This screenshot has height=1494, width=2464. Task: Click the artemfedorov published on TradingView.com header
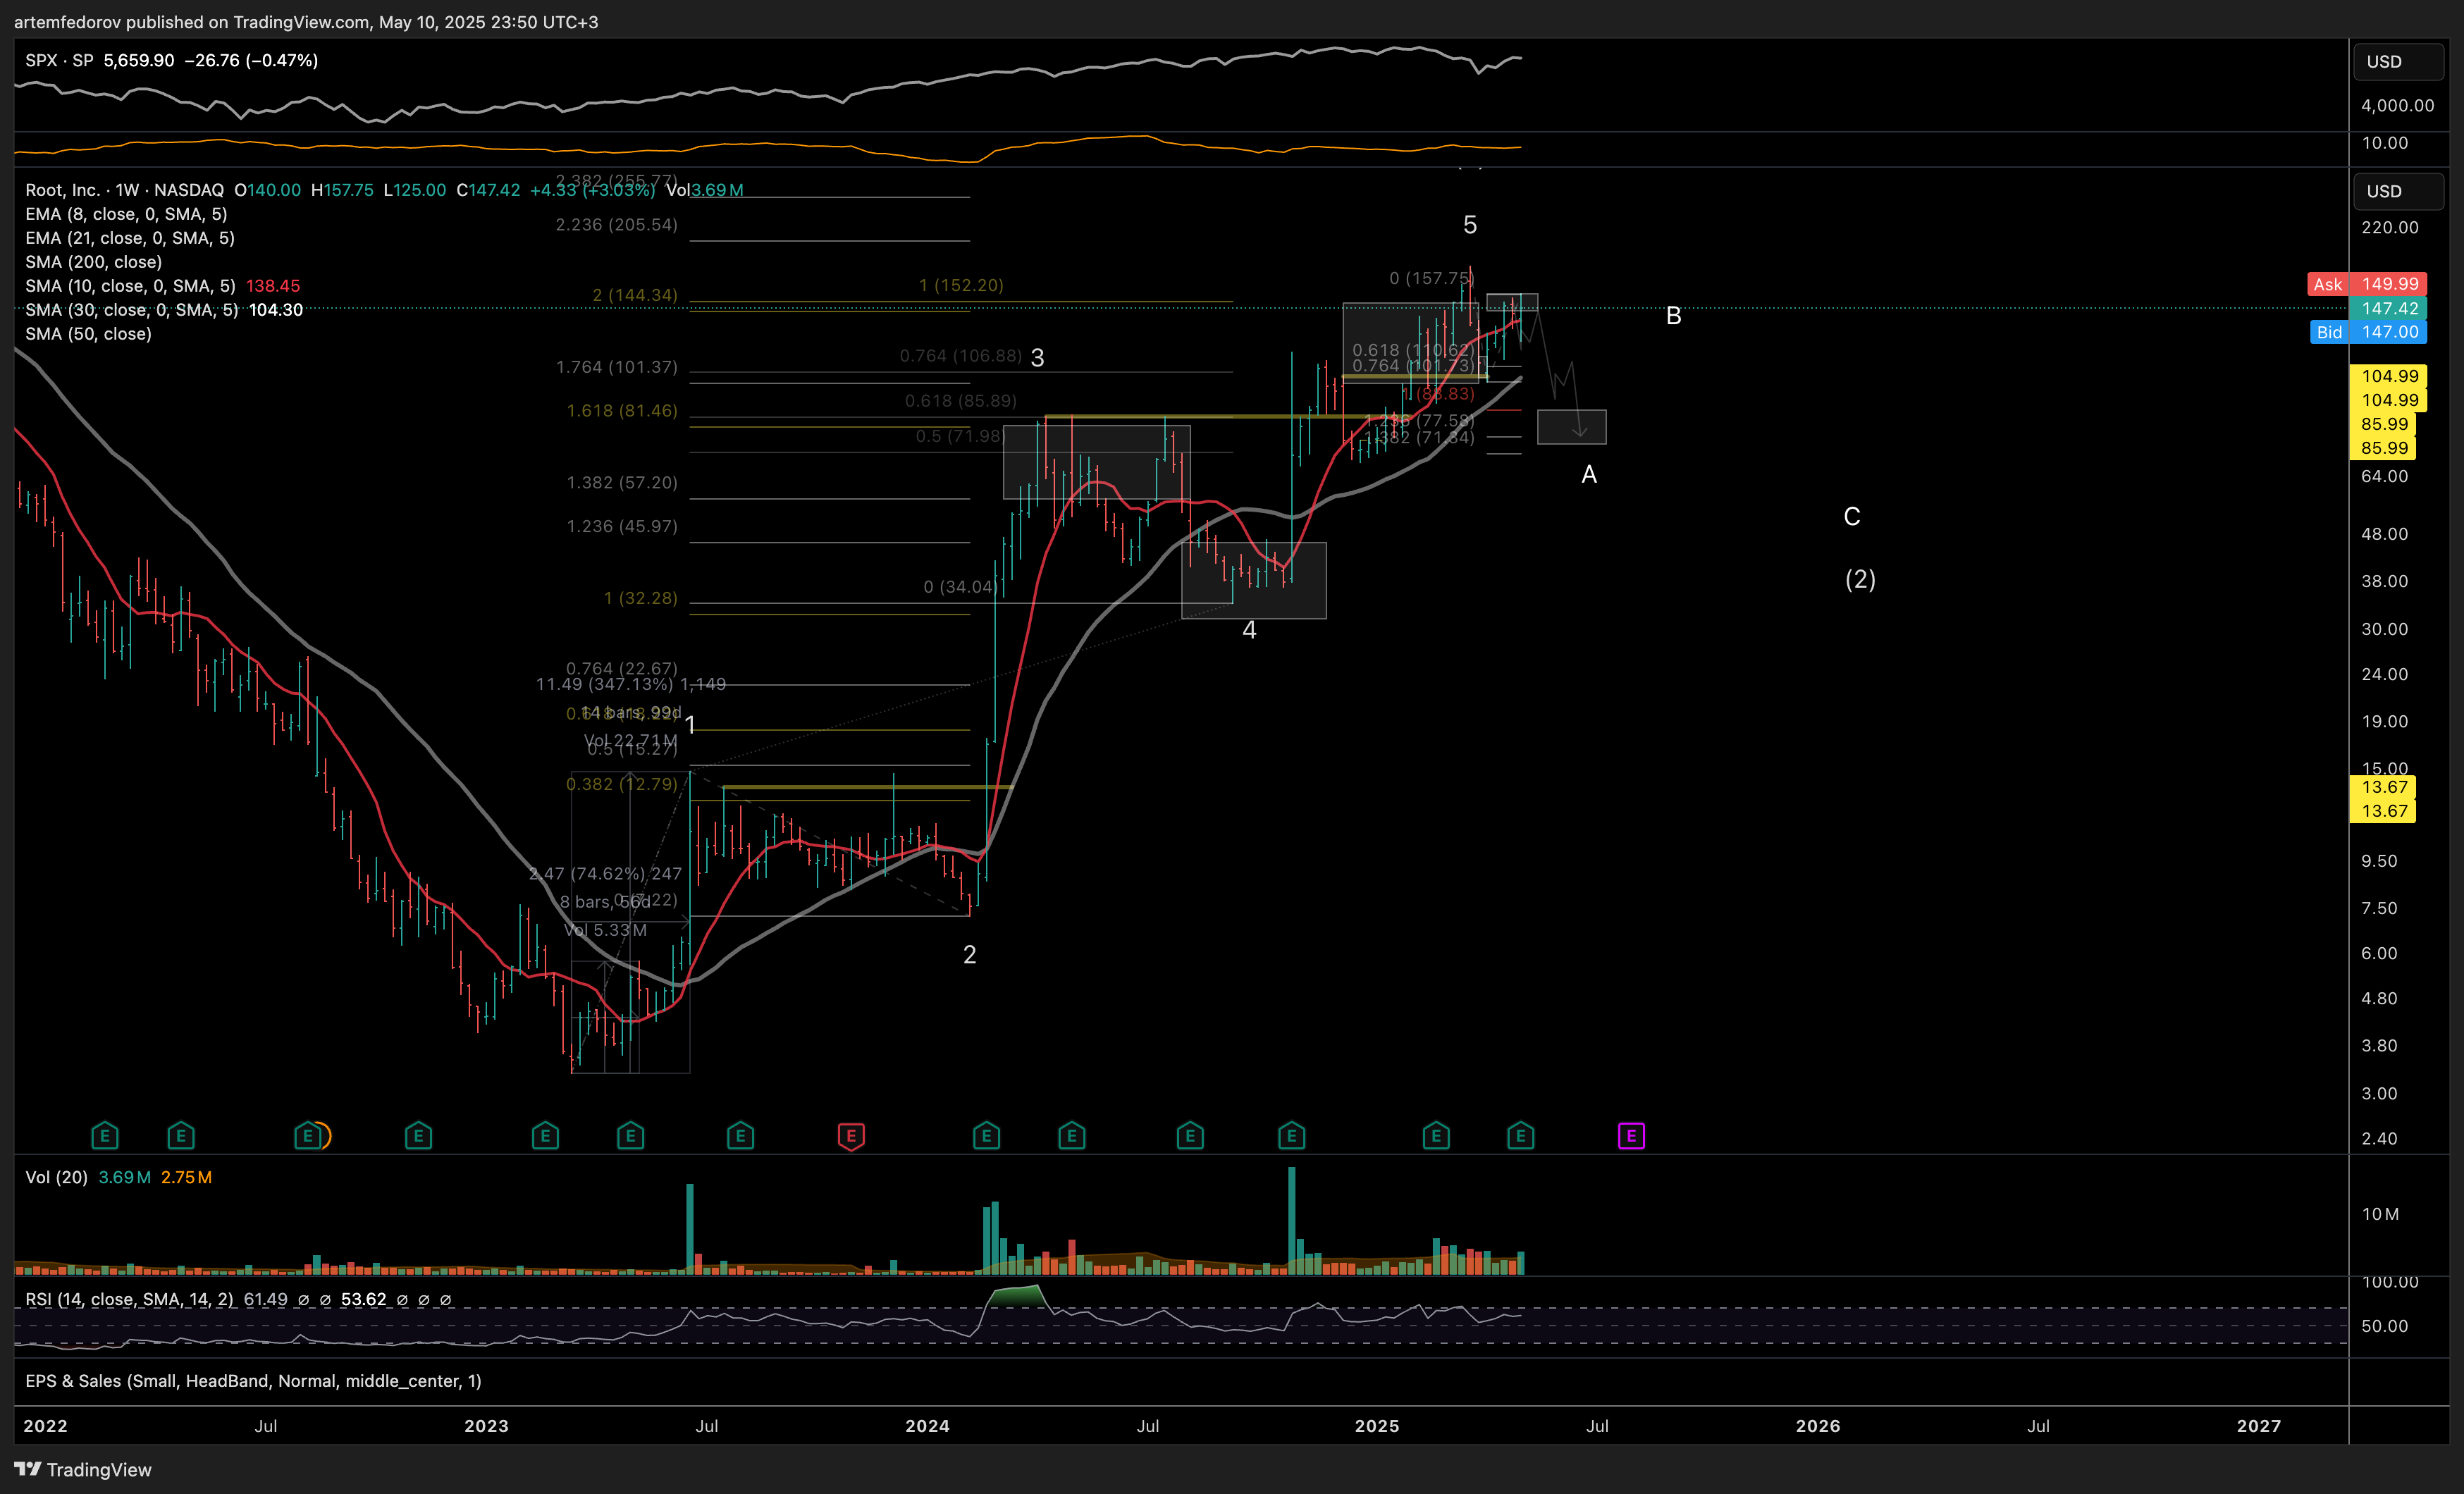tap(306, 22)
